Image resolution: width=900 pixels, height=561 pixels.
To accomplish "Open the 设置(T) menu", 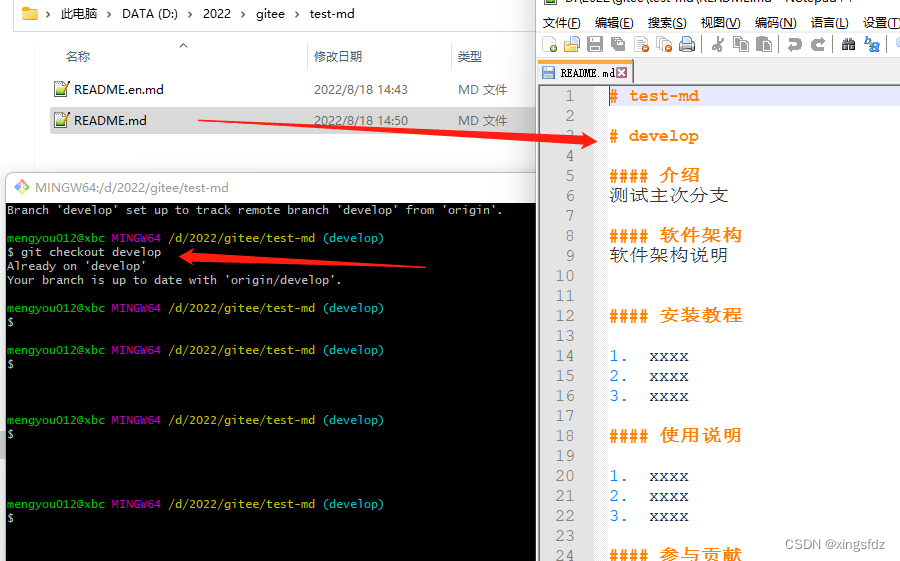I will 881,22.
